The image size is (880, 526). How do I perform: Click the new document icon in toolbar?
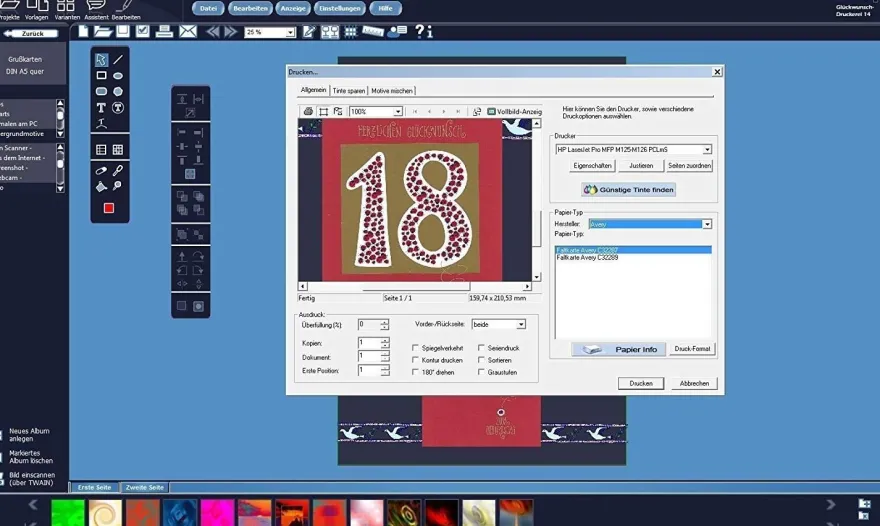click(x=83, y=31)
